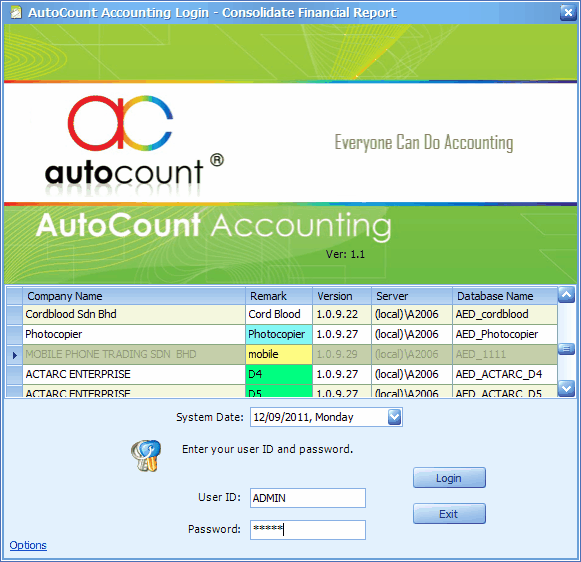581x562 pixels.
Task: Sort by the Server column header
Action: [412, 296]
